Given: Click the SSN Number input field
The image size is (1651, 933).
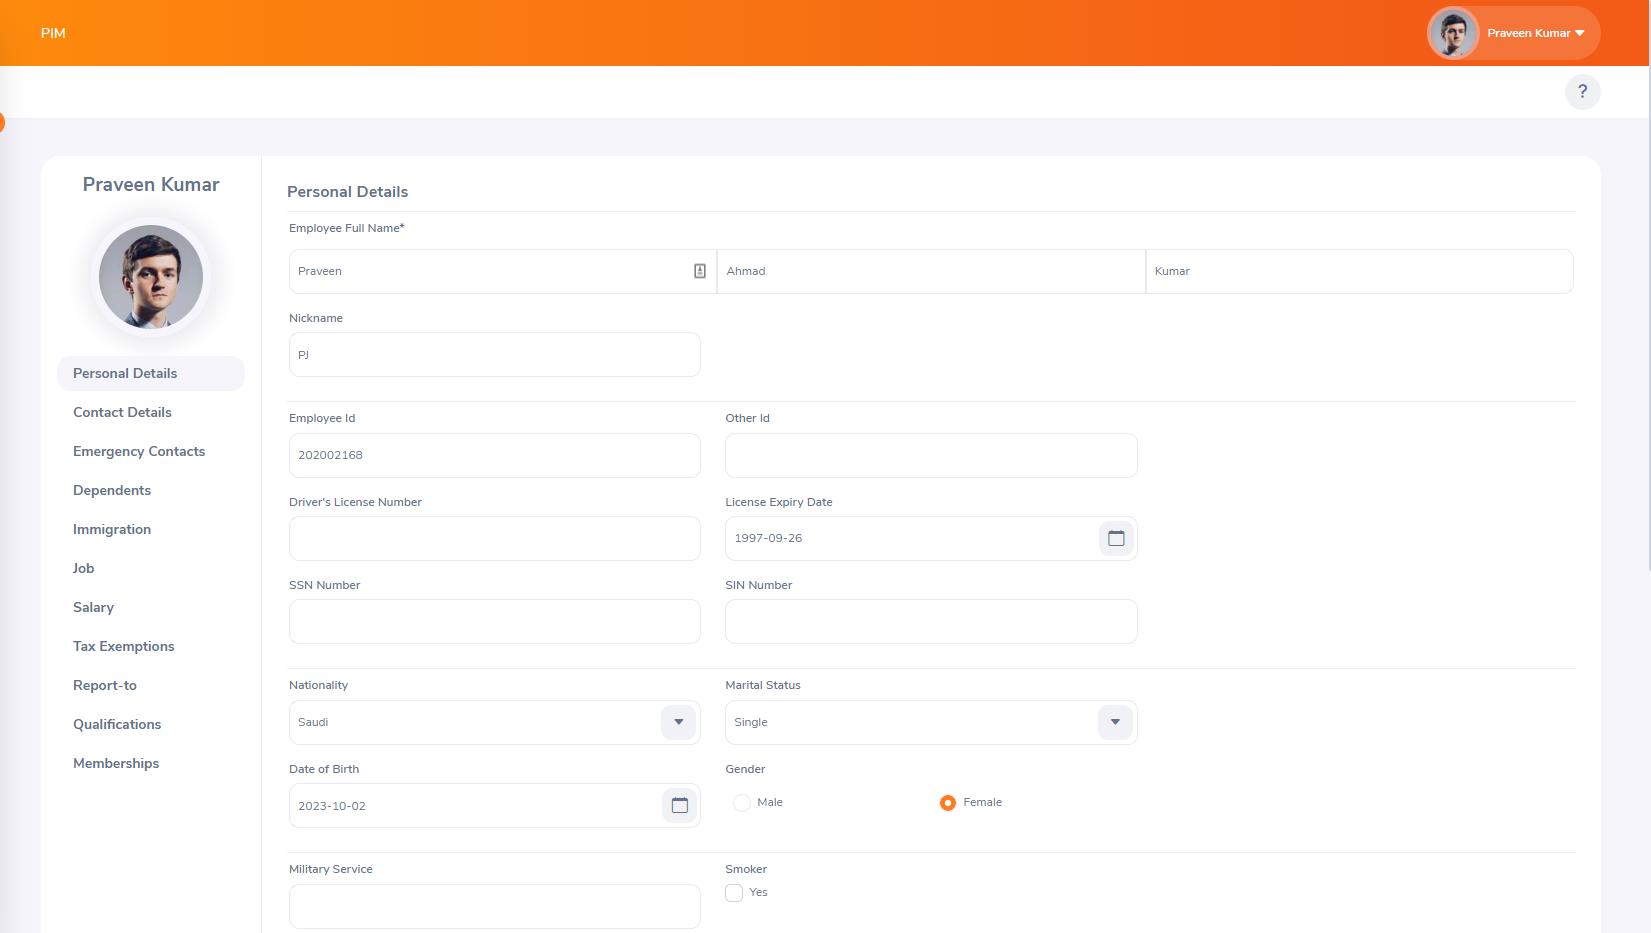Looking at the screenshot, I should point(494,621).
